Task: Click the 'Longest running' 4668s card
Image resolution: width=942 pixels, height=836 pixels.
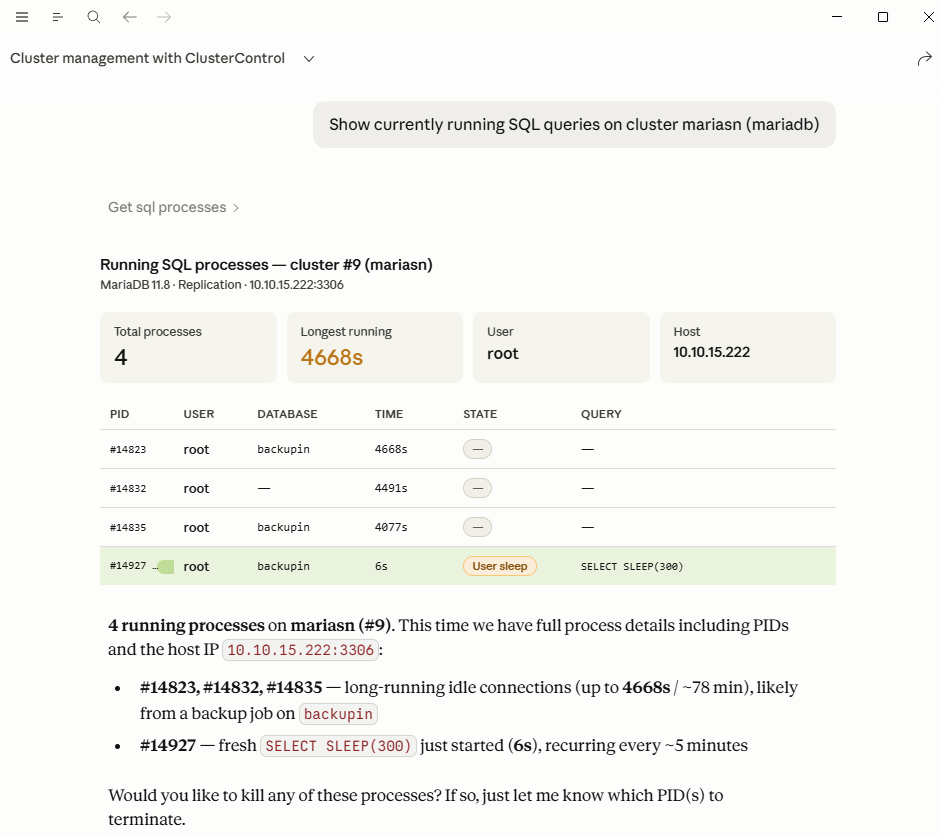Action: (x=375, y=347)
